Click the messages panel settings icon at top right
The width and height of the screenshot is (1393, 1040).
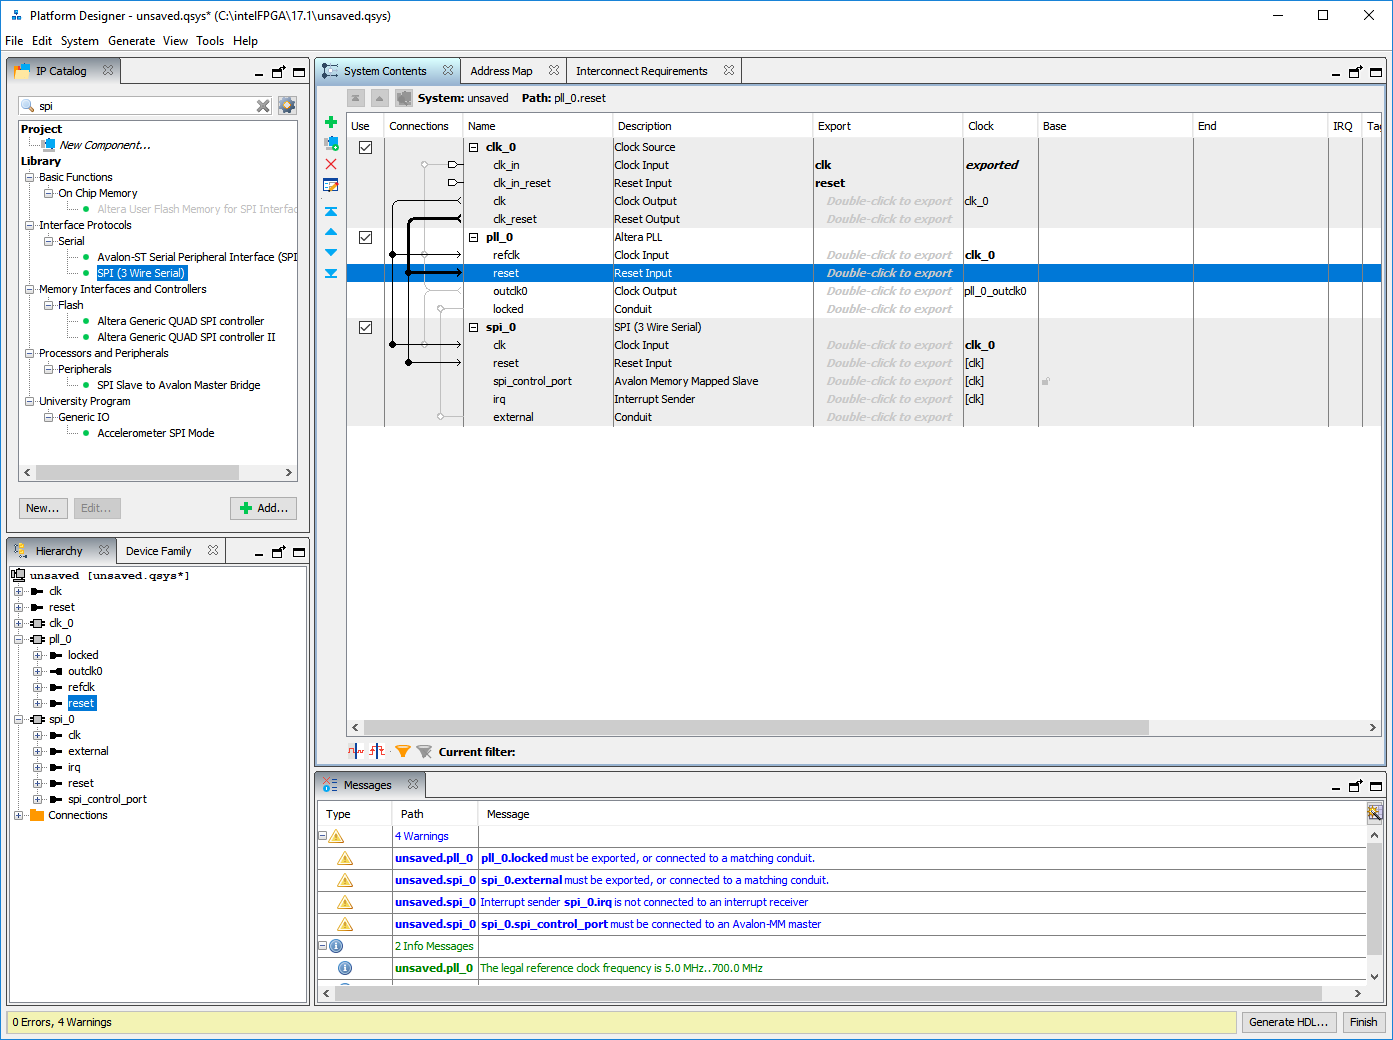[x=1375, y=813]
